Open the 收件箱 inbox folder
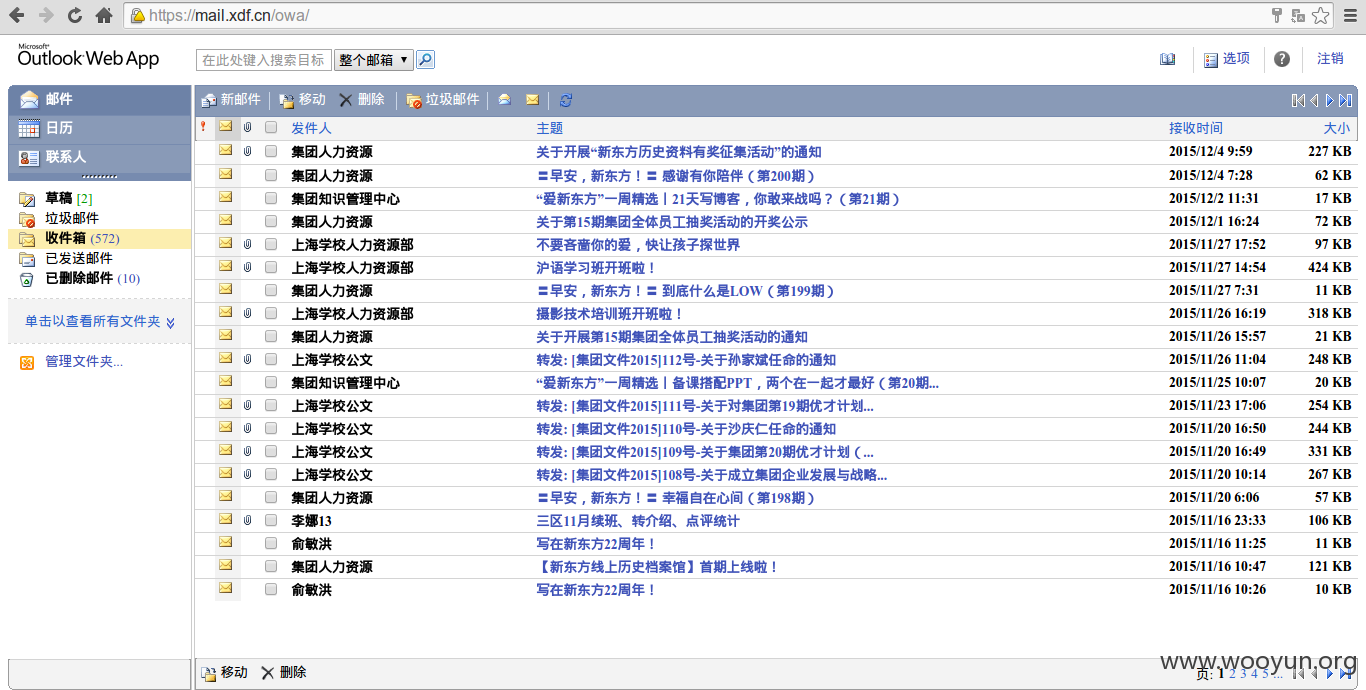The image size is (1366, 690). coord(66,239)
